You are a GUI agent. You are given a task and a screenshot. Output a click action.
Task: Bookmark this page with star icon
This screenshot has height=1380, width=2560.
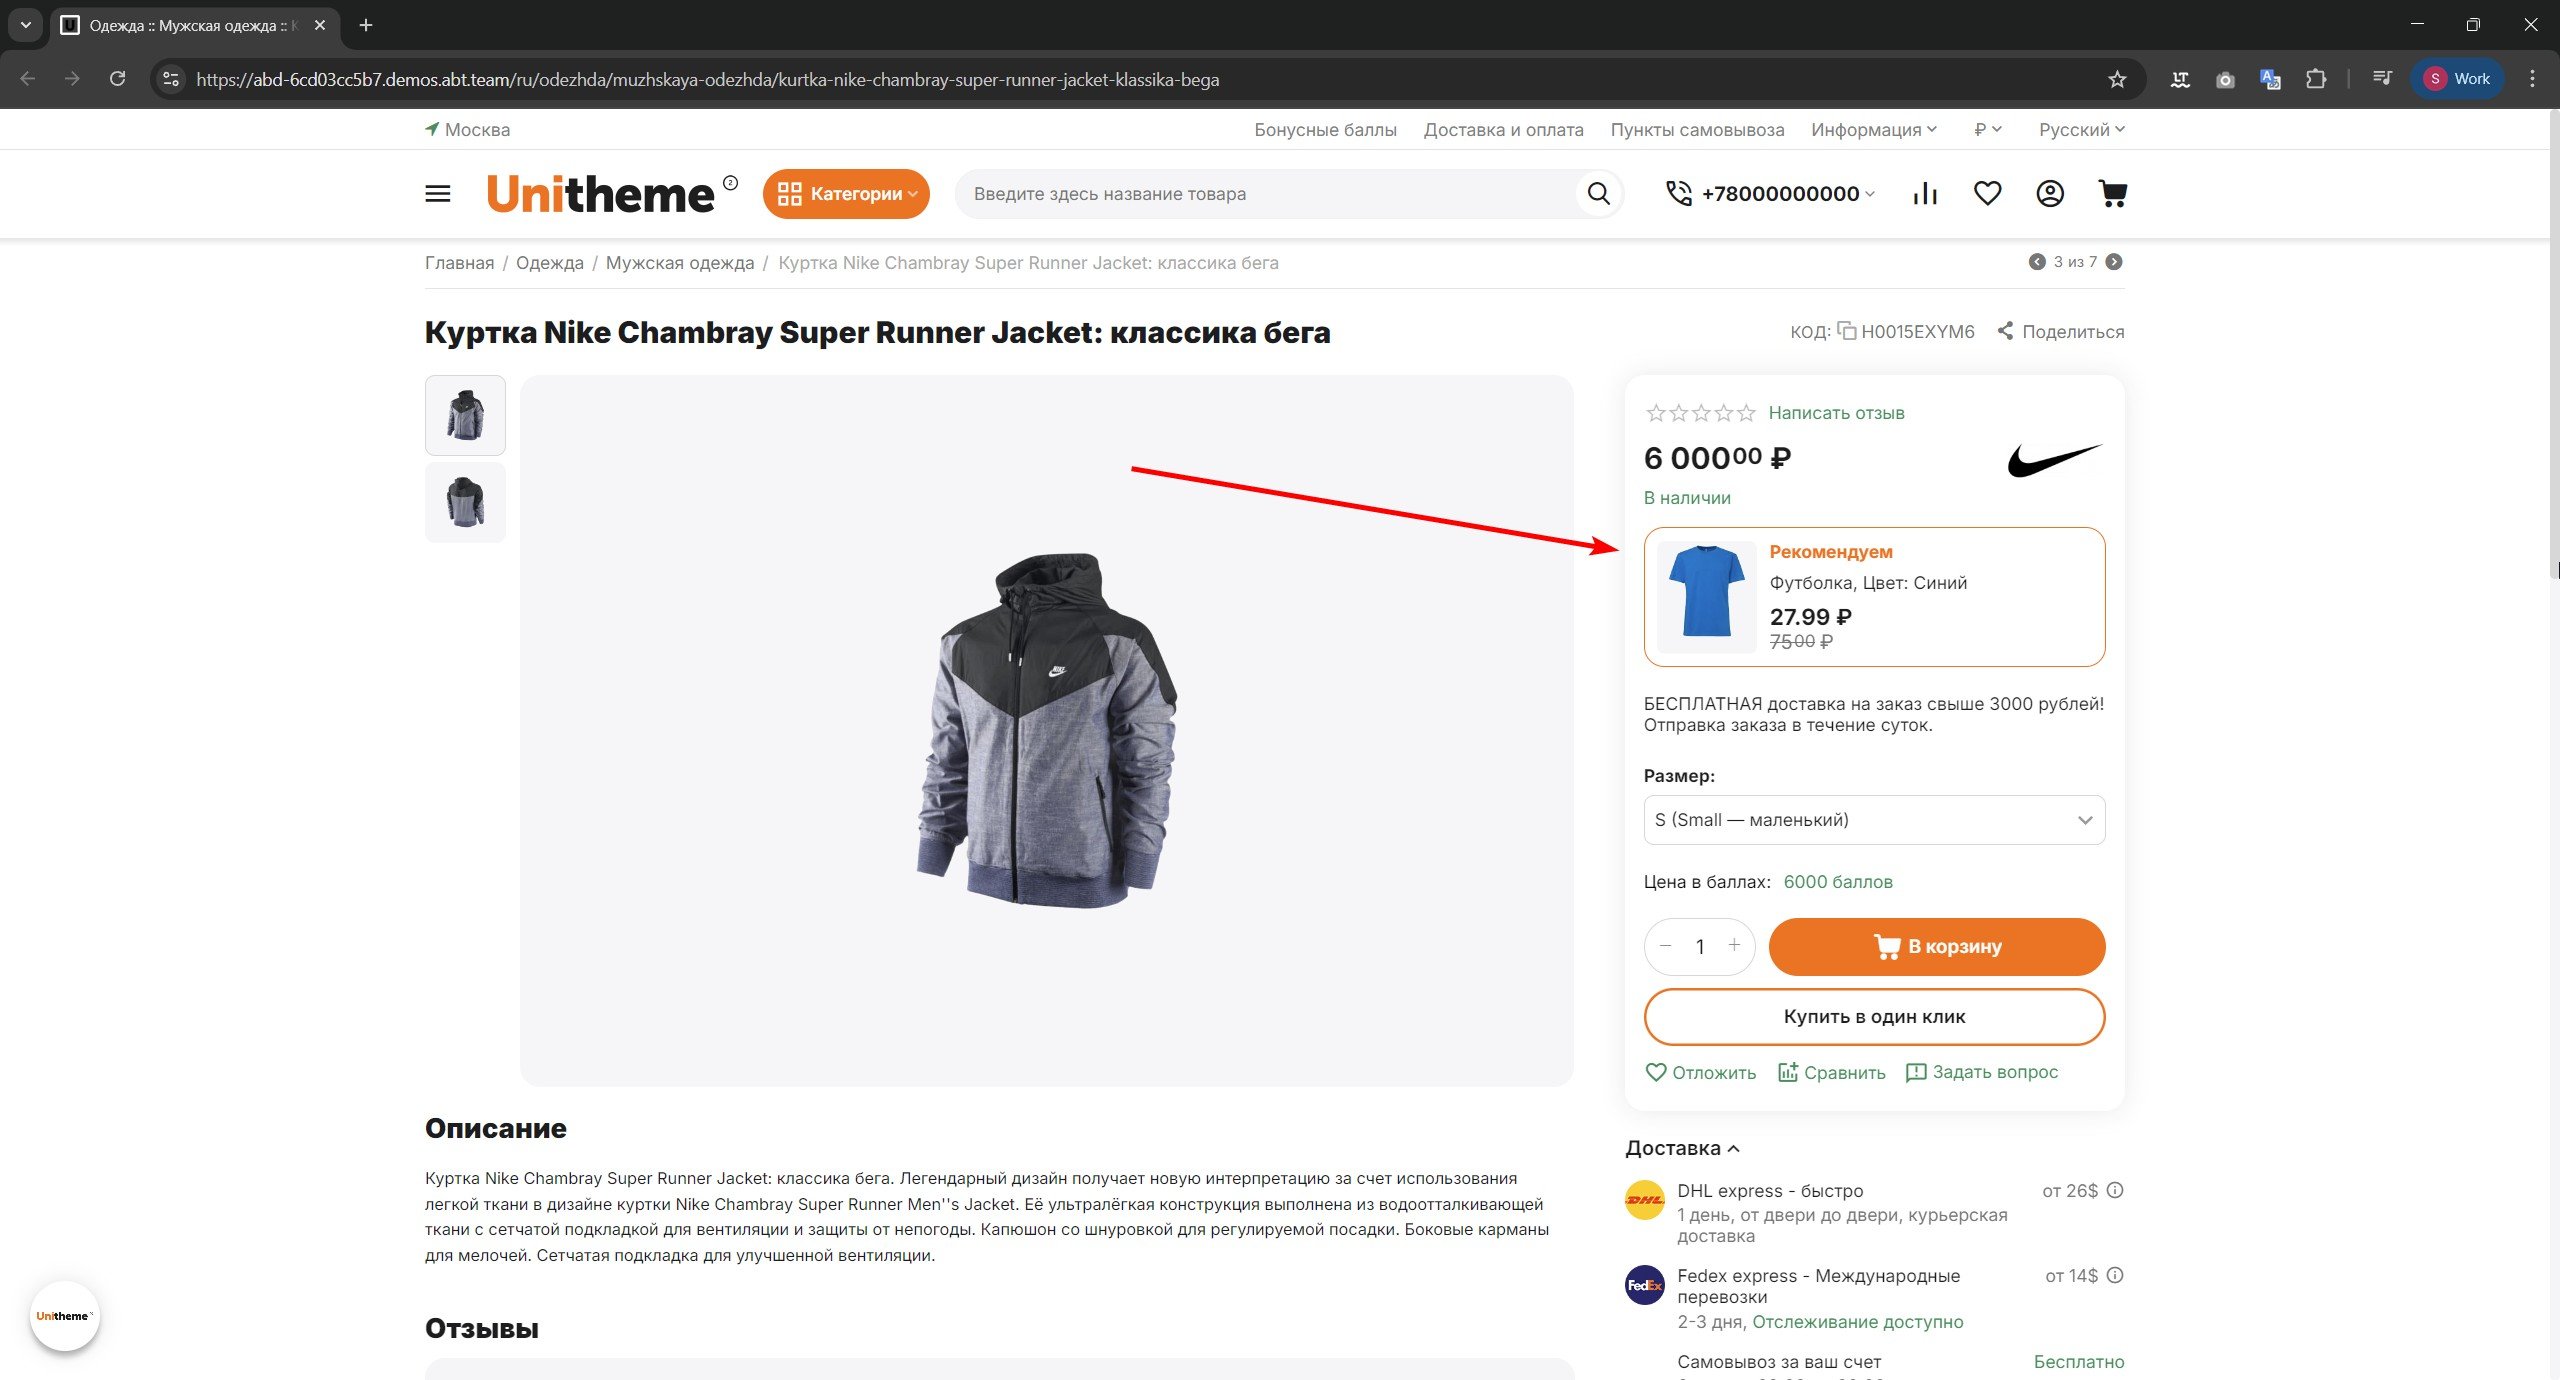(2117, 79)
